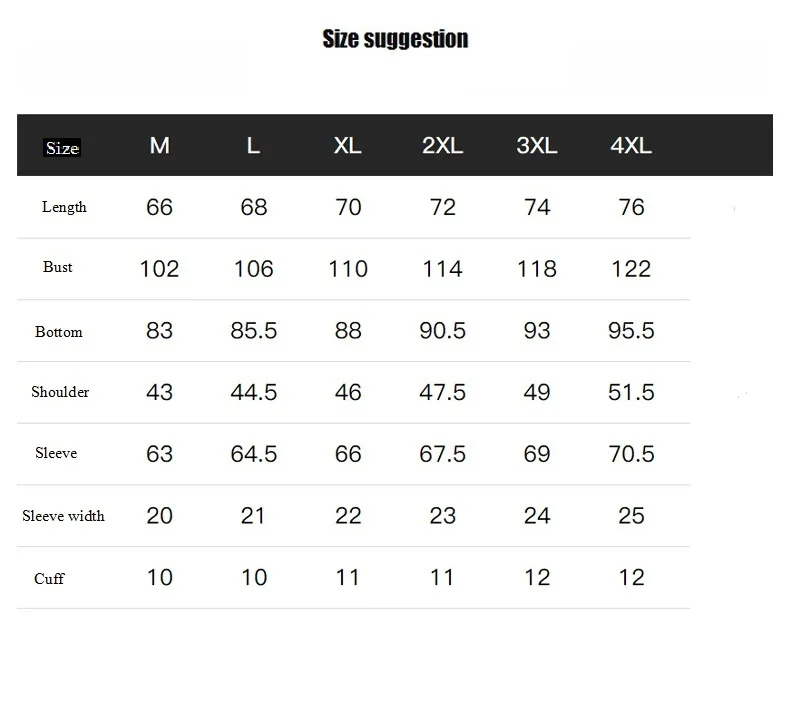790x712 pixels.
Task: Select the Bust row label
Action: click(x=58, y=267)
